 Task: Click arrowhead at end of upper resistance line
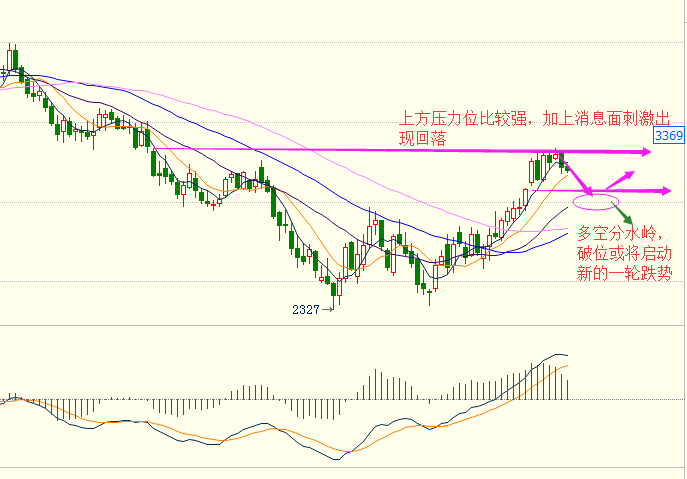point(645,152)
